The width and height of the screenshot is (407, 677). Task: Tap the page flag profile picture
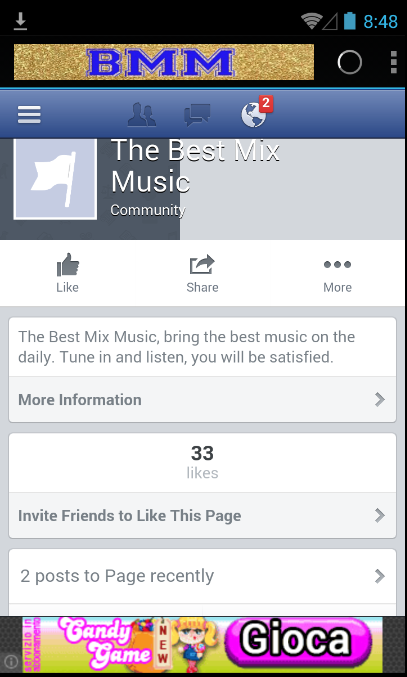coord(55,179)
